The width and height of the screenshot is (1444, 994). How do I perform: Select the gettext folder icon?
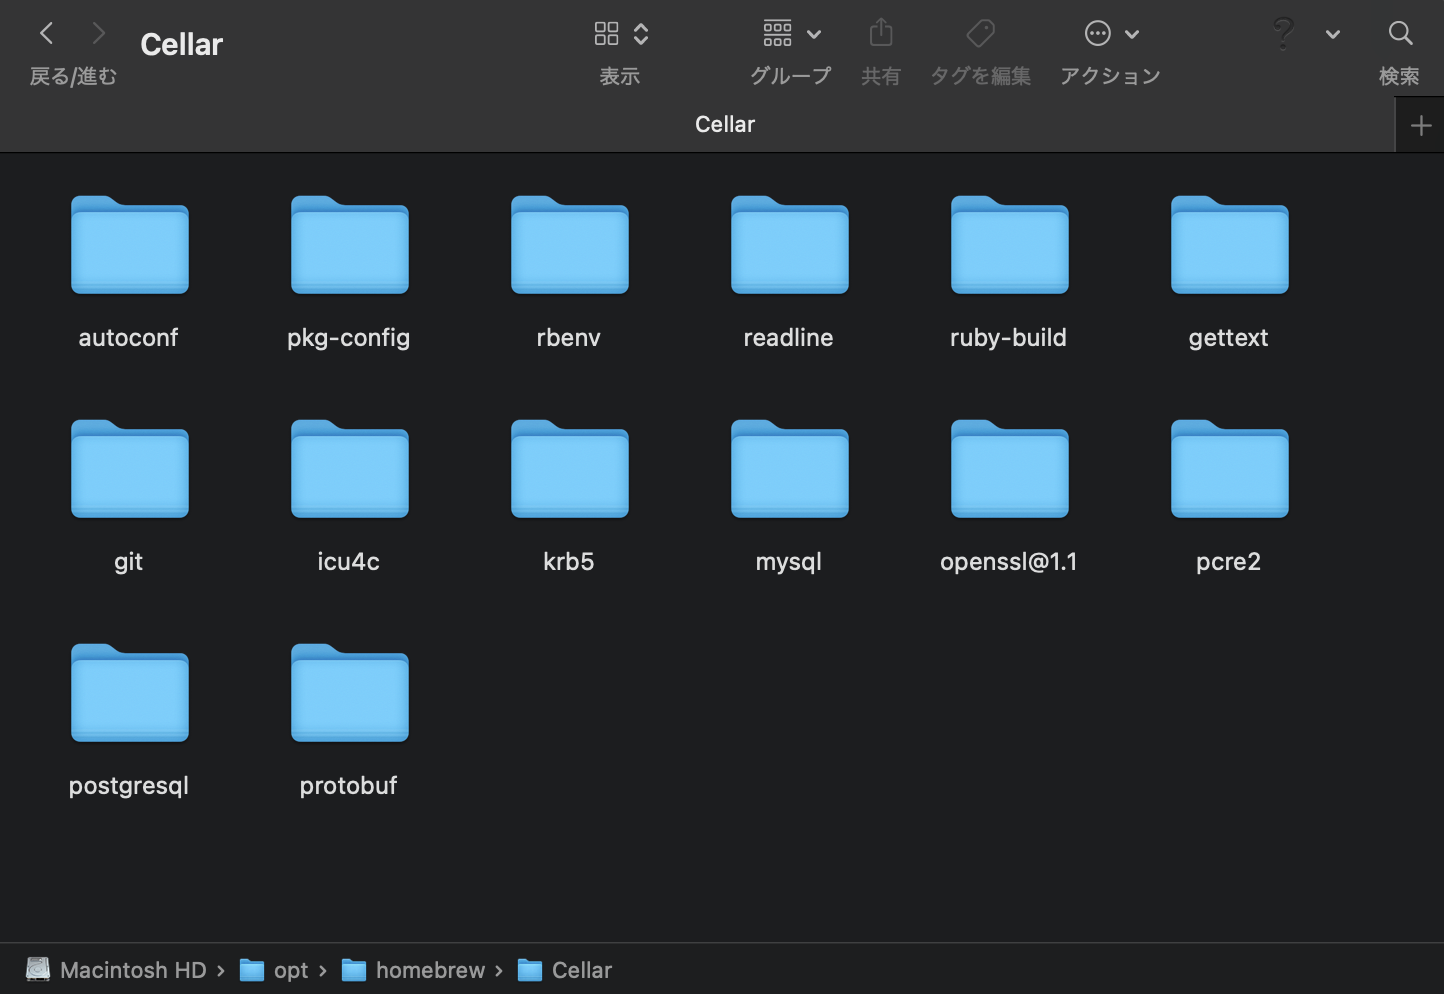pos(1230,245)
